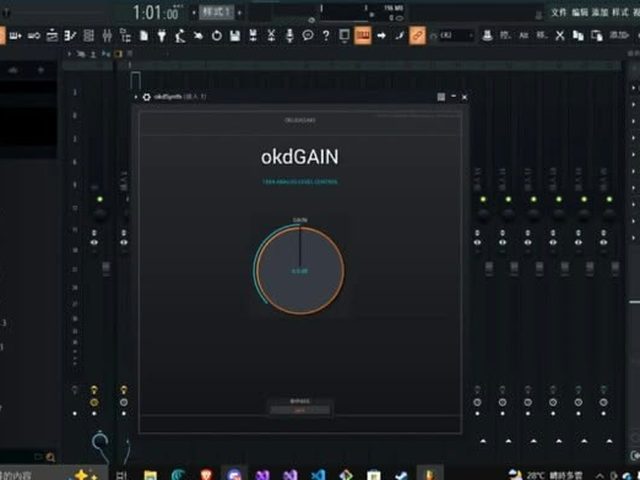
Task: Click the FL Studio icon on the taskbar
Action: click(429, 475)
